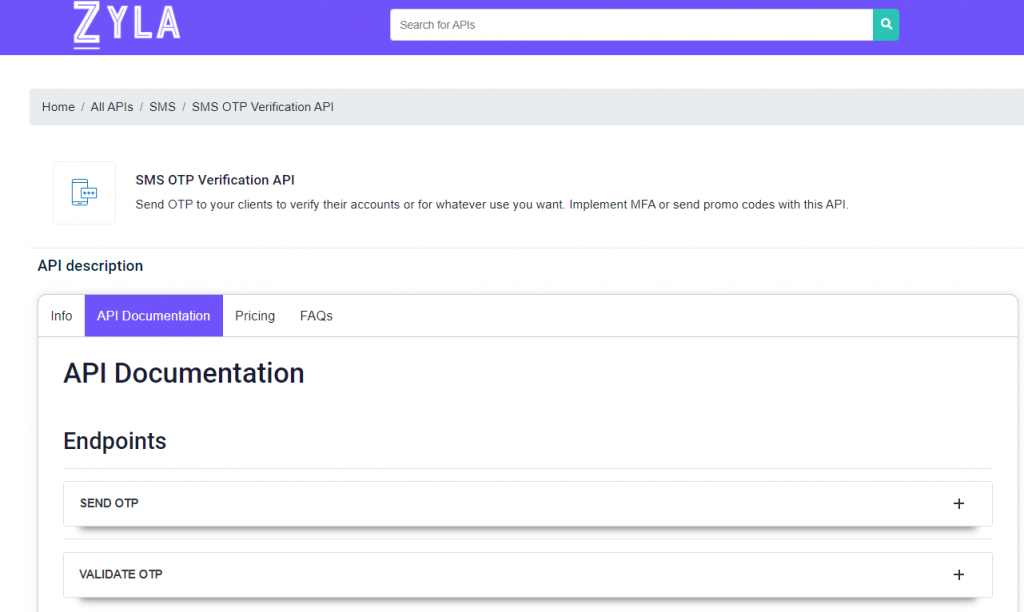Image resolution: width=1024 pixels, height=612 pixels.
Task: Go to Home breadcrumb
Action: tap(58, 107)
